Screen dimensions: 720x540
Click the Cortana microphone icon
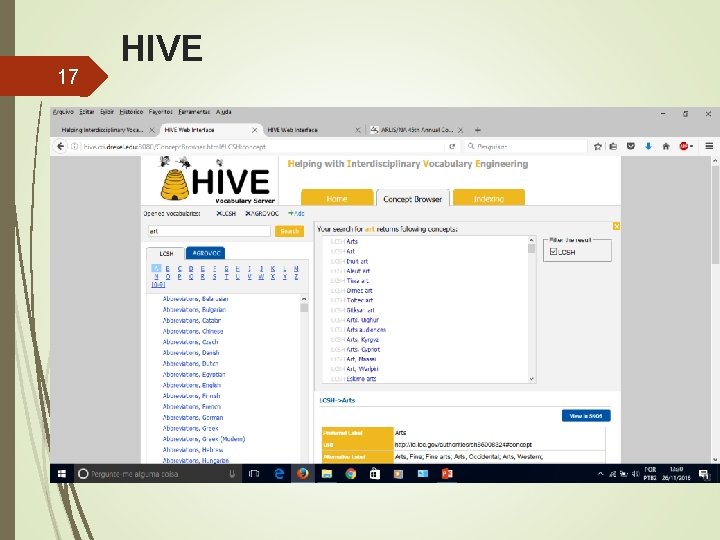232,474
